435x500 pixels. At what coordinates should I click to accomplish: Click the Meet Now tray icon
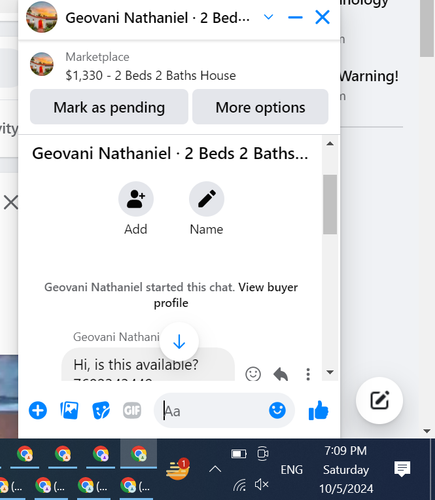tap(263, 453)
